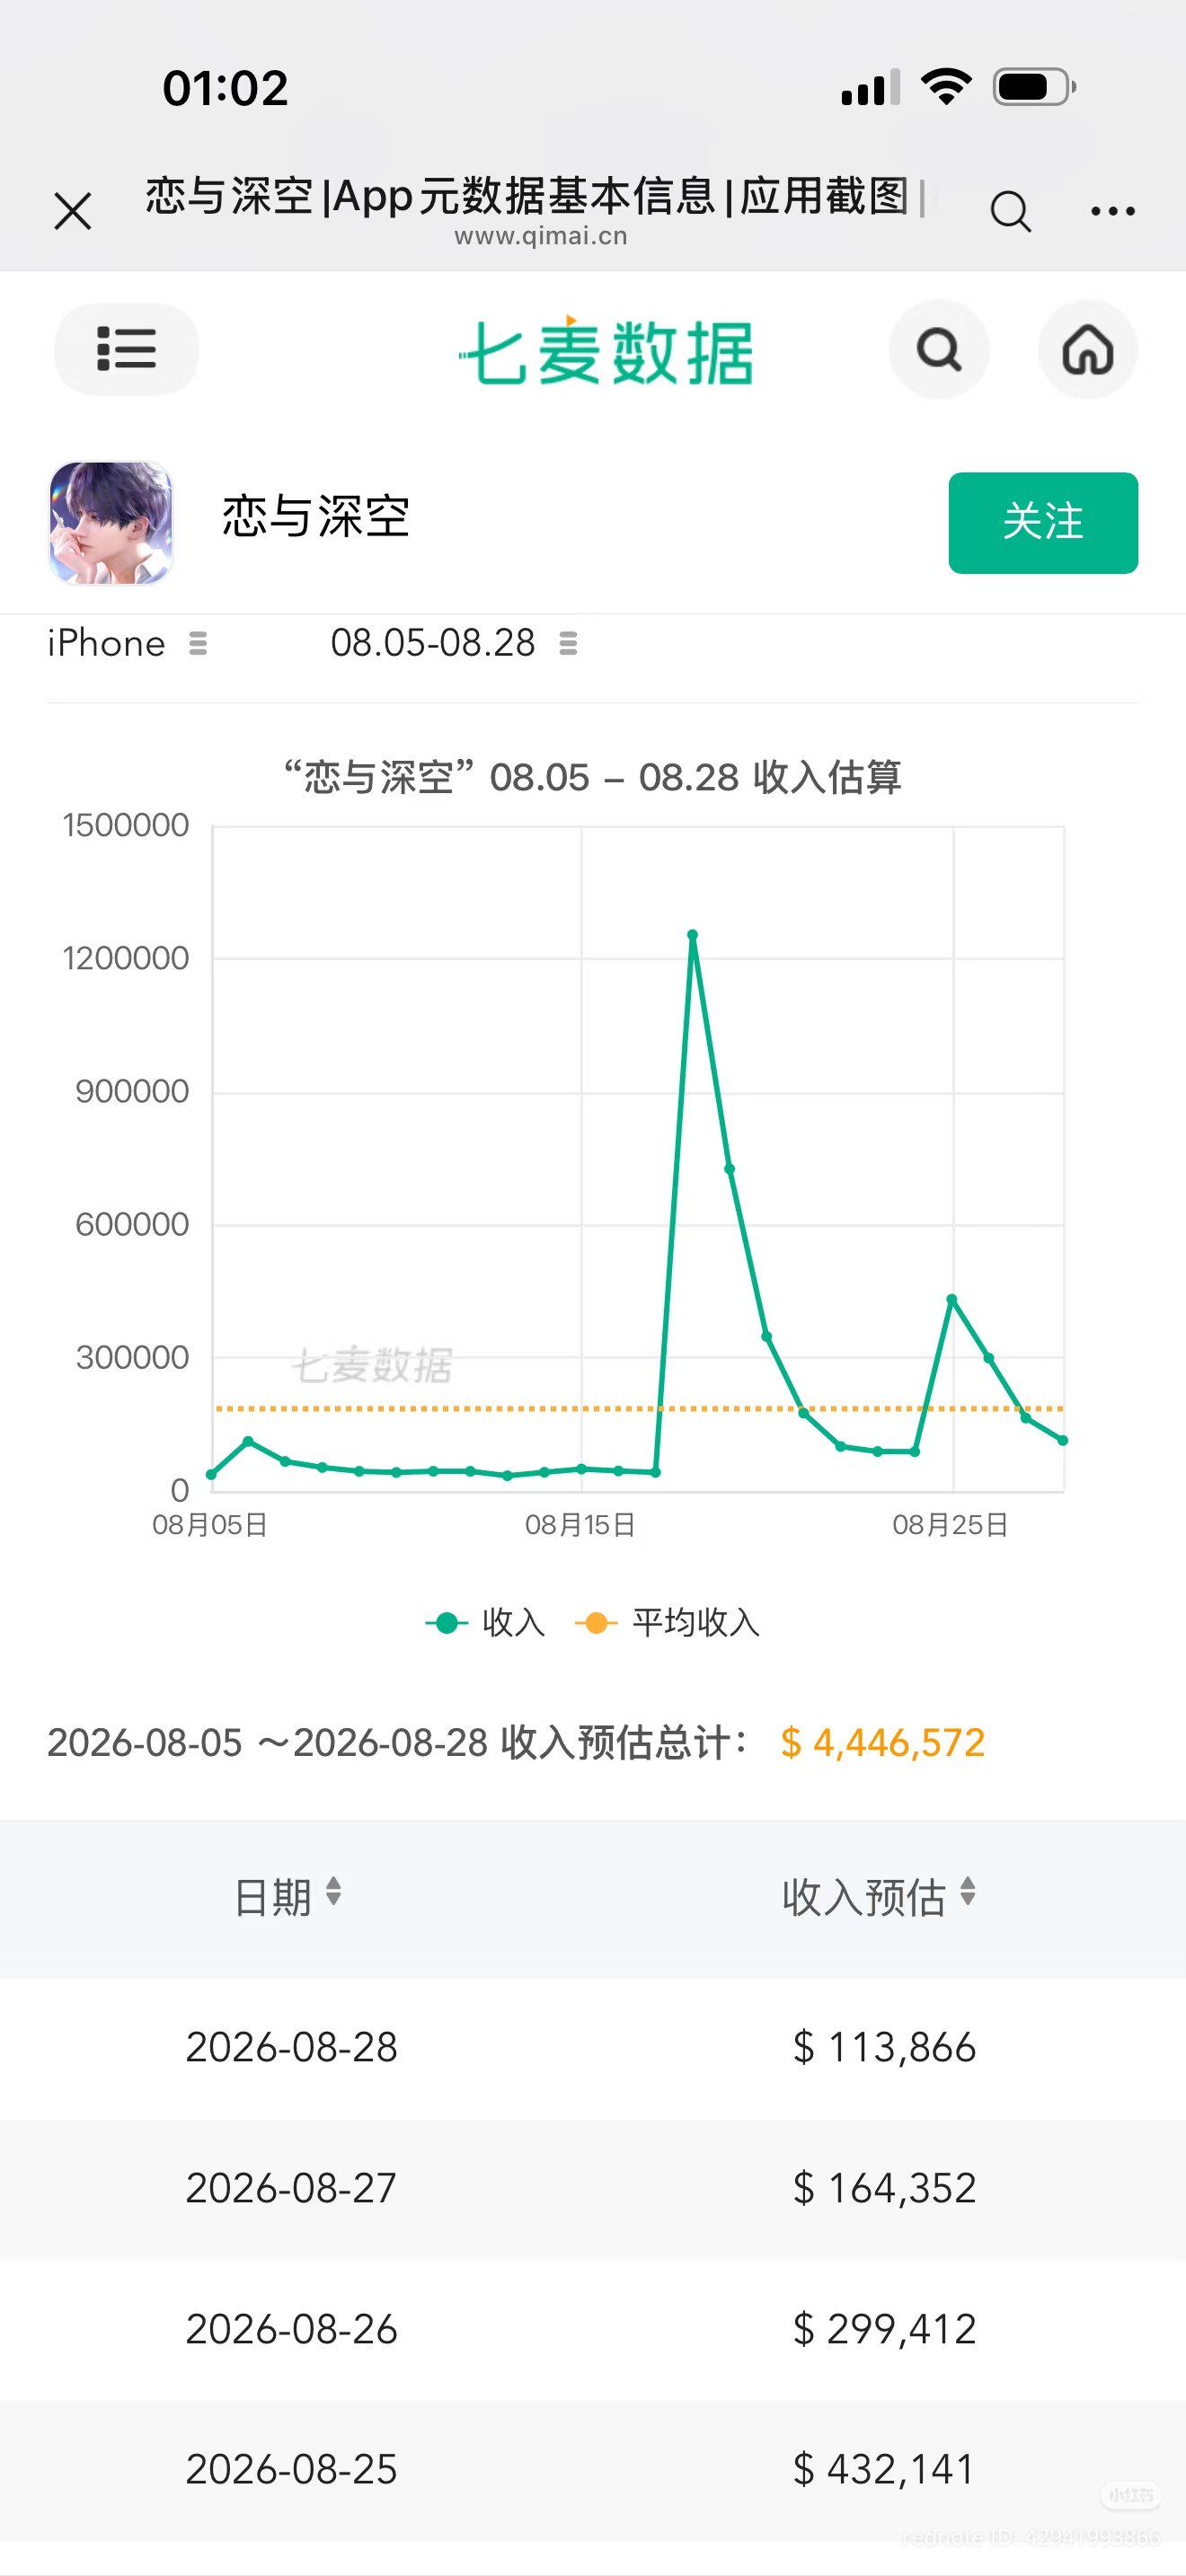Viewport: 1186px width, 2576px height.
Task: Open the Qimai site search button
Action: pos(939,350)
